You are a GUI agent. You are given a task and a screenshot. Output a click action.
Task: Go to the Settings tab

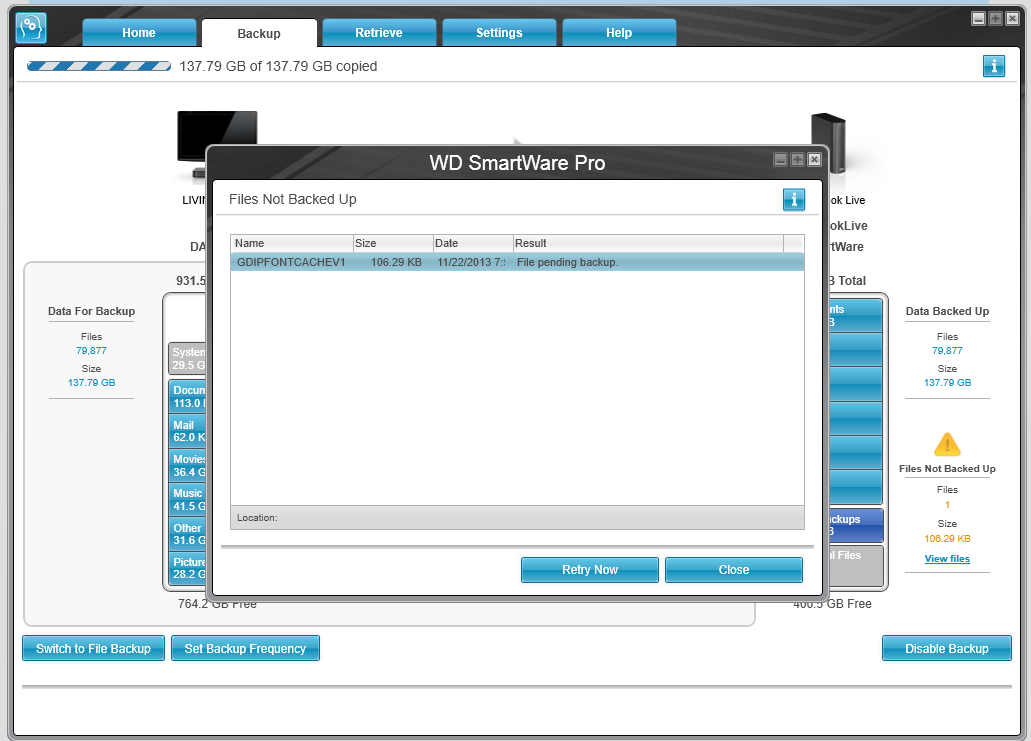tap(499, 33)
